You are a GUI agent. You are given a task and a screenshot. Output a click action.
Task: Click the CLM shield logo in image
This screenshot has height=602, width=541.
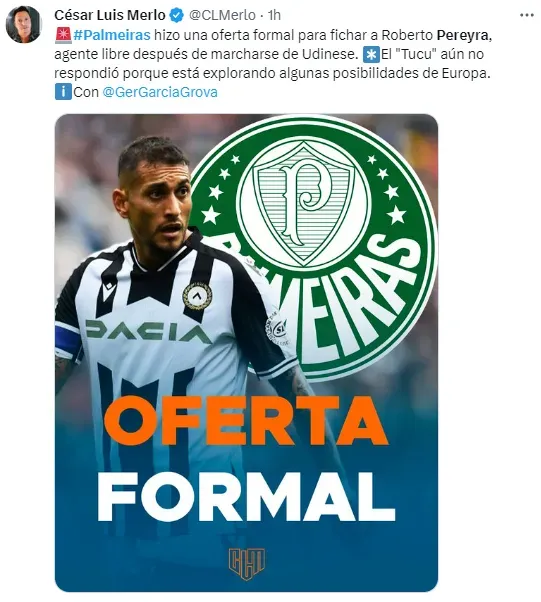point(247,563)
